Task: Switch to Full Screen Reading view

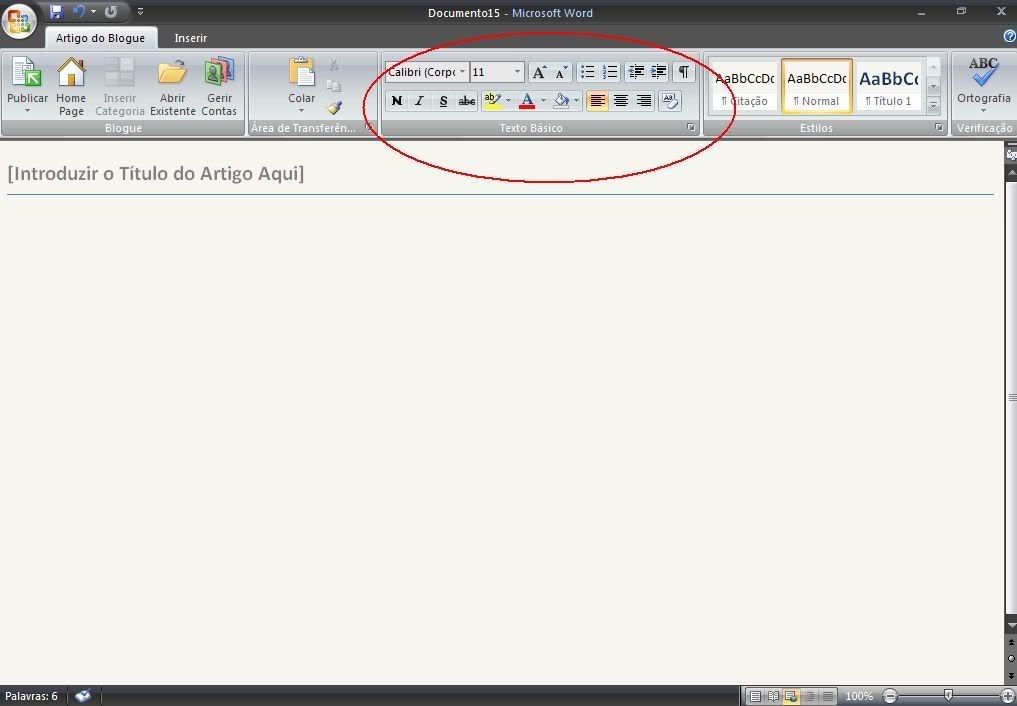Action: point(773,697)
